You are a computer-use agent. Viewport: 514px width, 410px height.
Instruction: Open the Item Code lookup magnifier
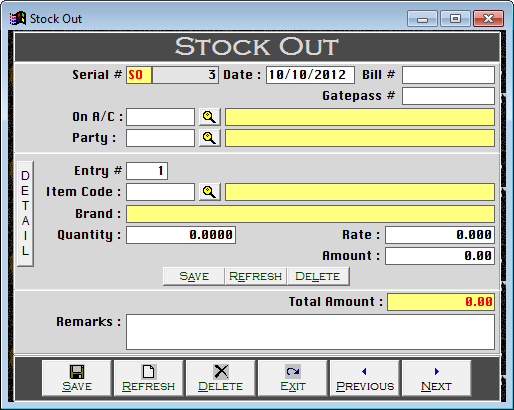click(x=210, y=192)
